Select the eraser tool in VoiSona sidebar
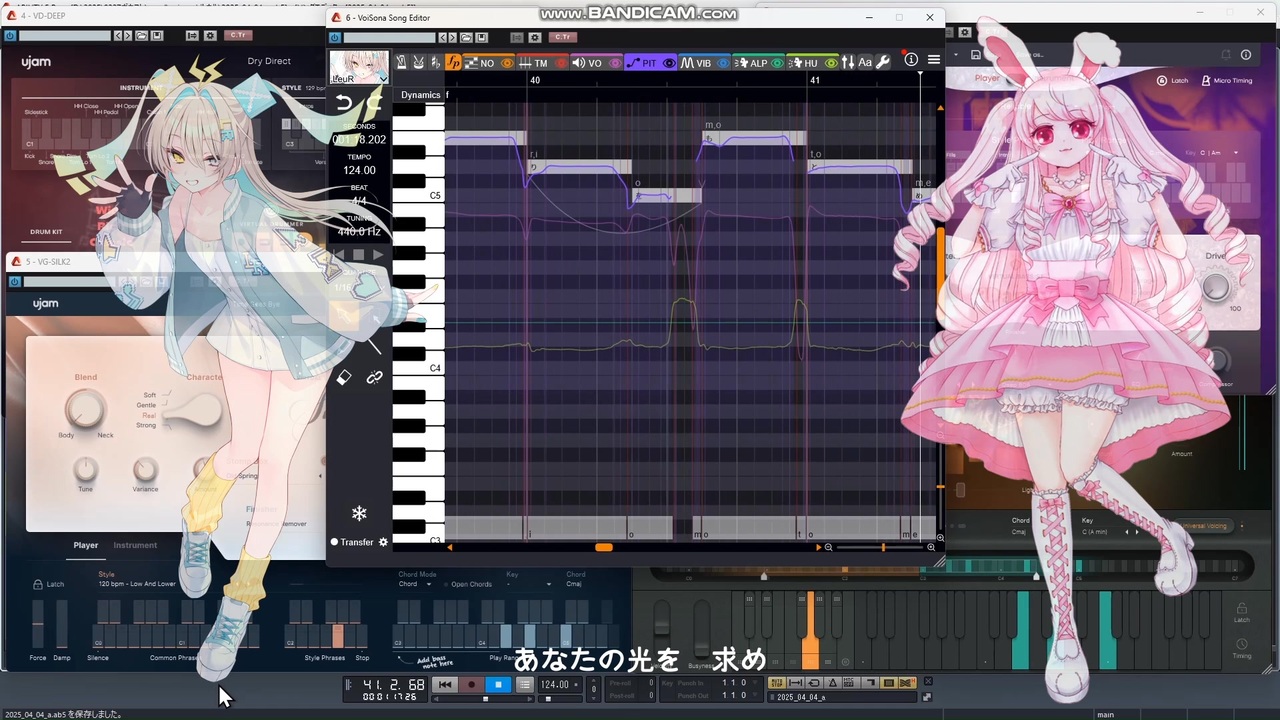The height and width of the screenshot is (720, 1280). click(343, 377)
